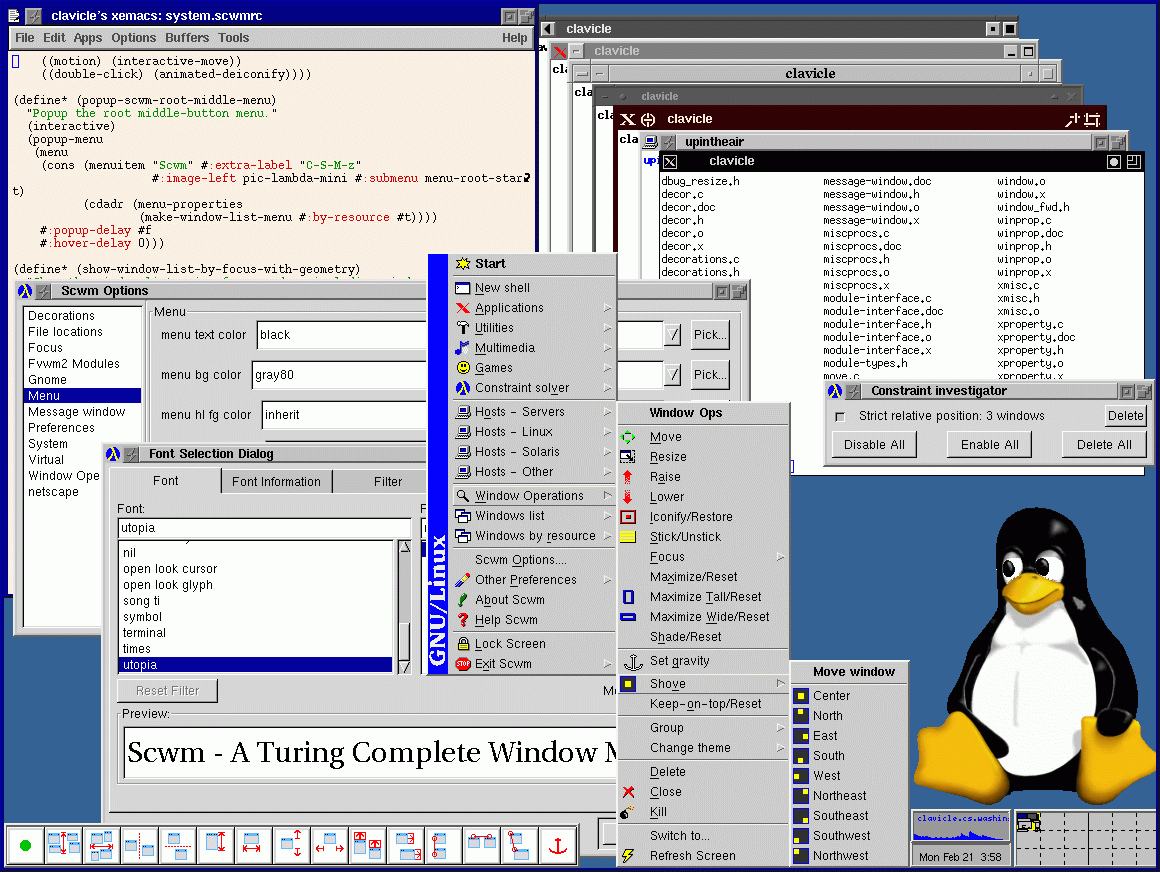Click the Font name input field
Image resolution: width=1160 pixels, height=872 pixels.
coord(264,528)
